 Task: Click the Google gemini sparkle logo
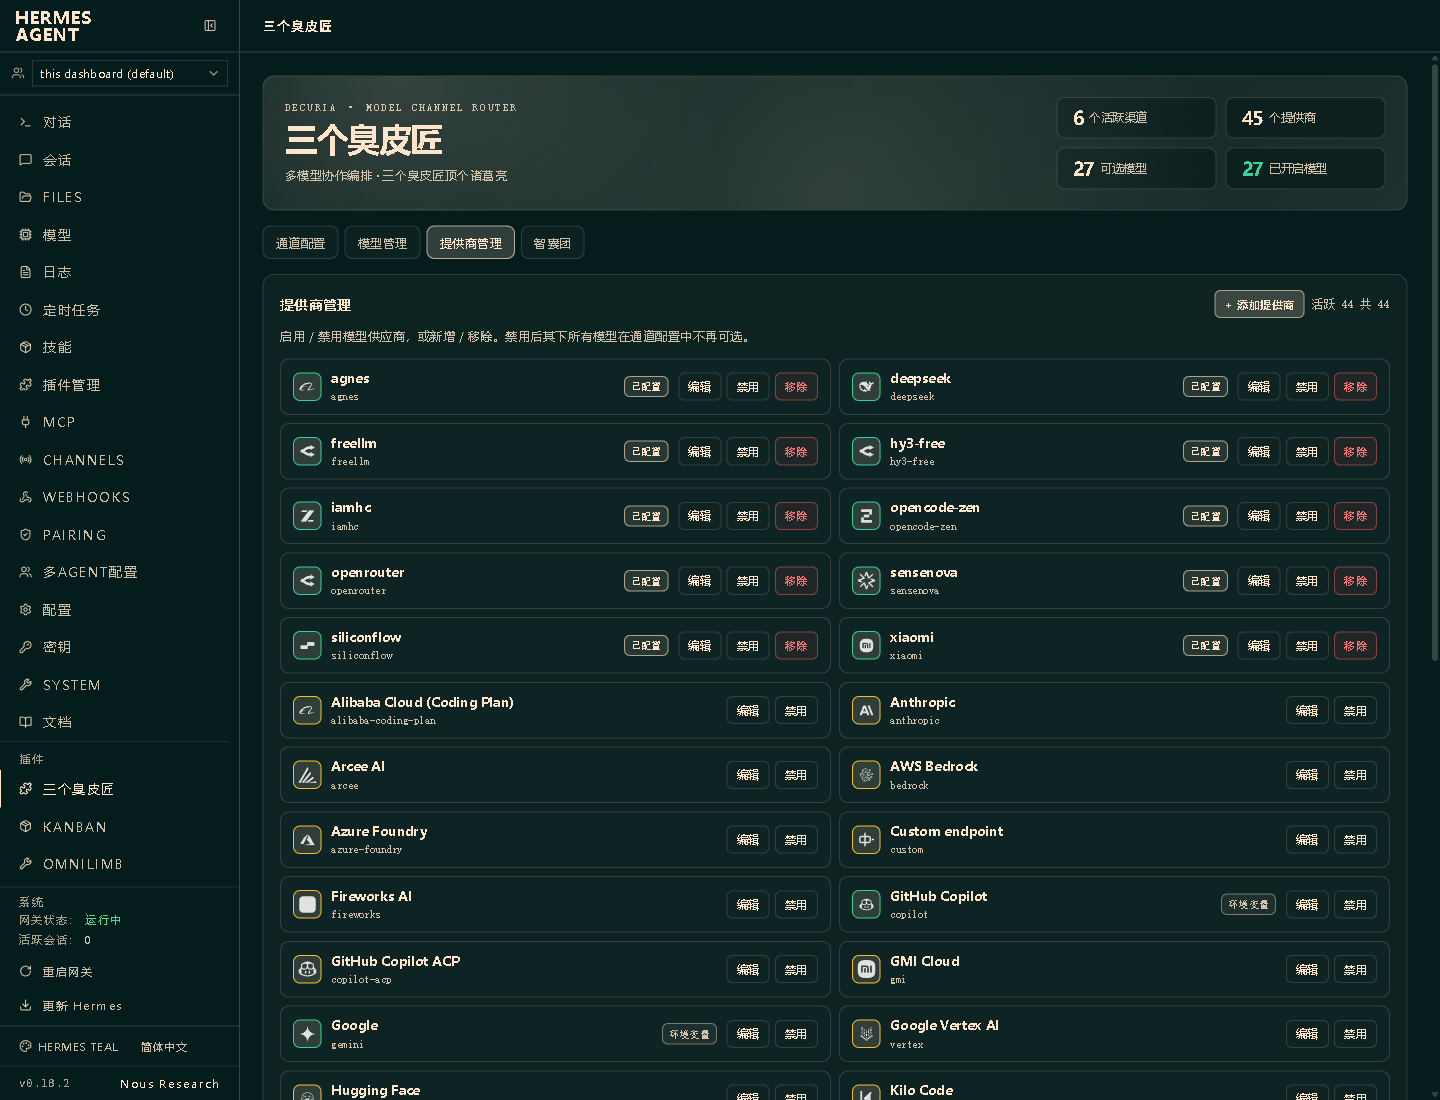pos(307,1034)
